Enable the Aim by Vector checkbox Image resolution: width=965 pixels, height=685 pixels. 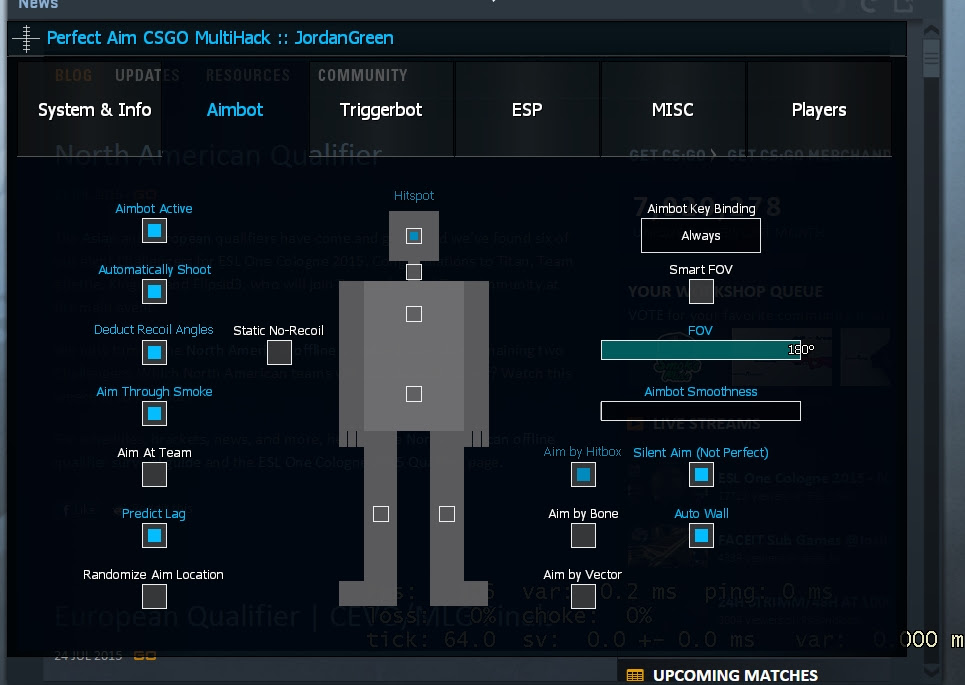[583, 596]
